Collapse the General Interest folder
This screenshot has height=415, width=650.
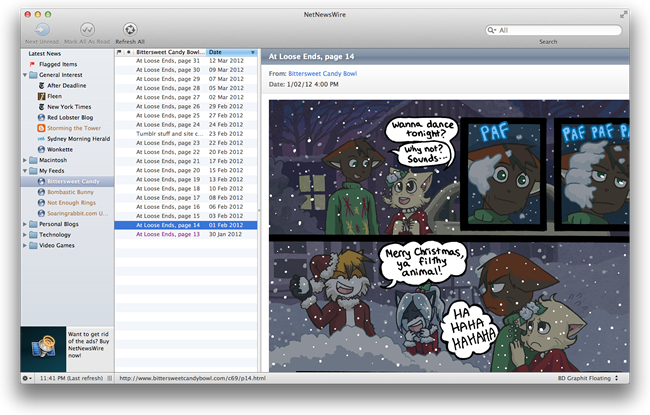coord(25,75)
